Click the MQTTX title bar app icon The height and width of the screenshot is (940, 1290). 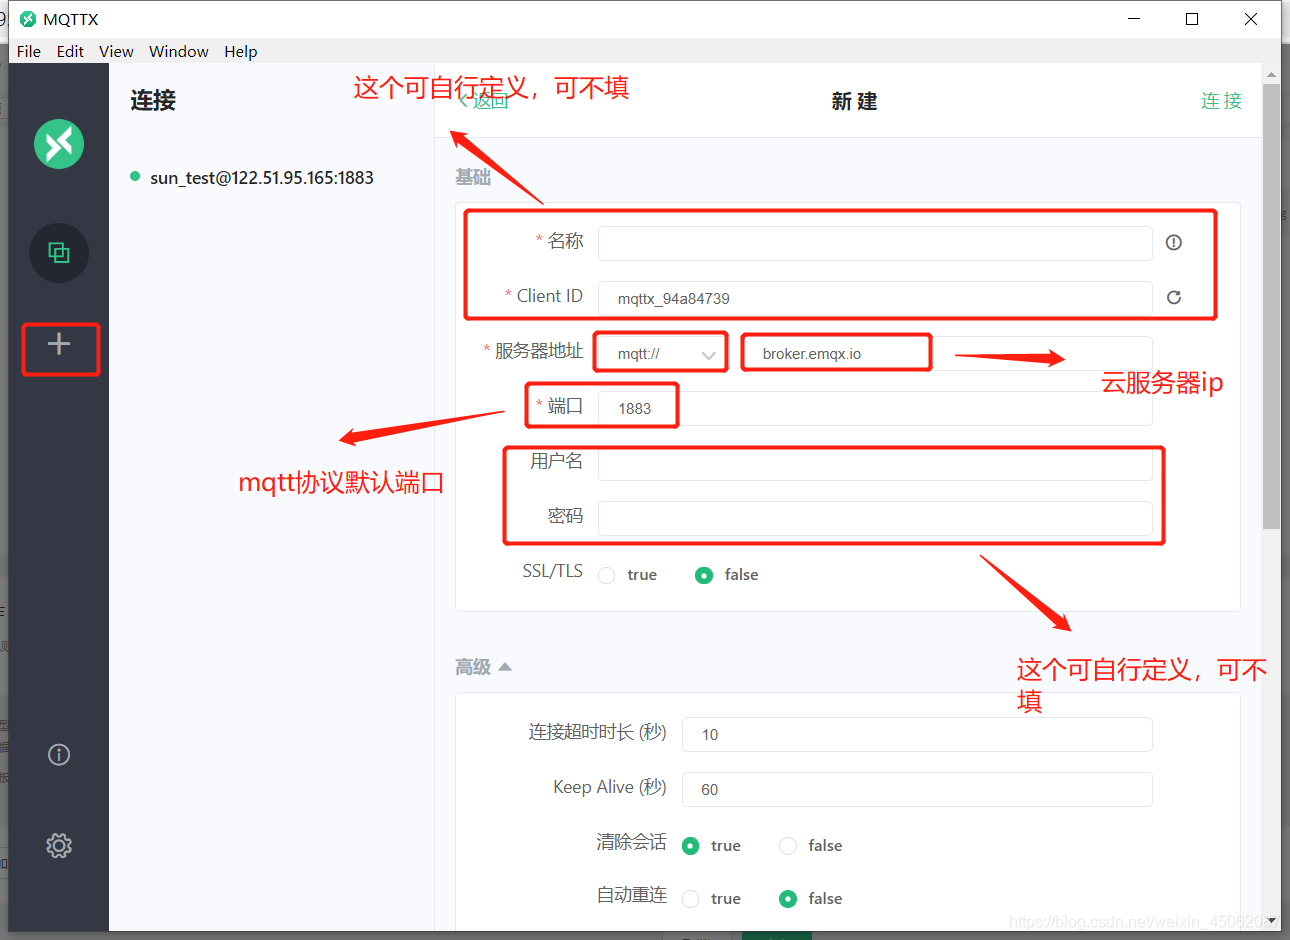[x=28, y=19]
